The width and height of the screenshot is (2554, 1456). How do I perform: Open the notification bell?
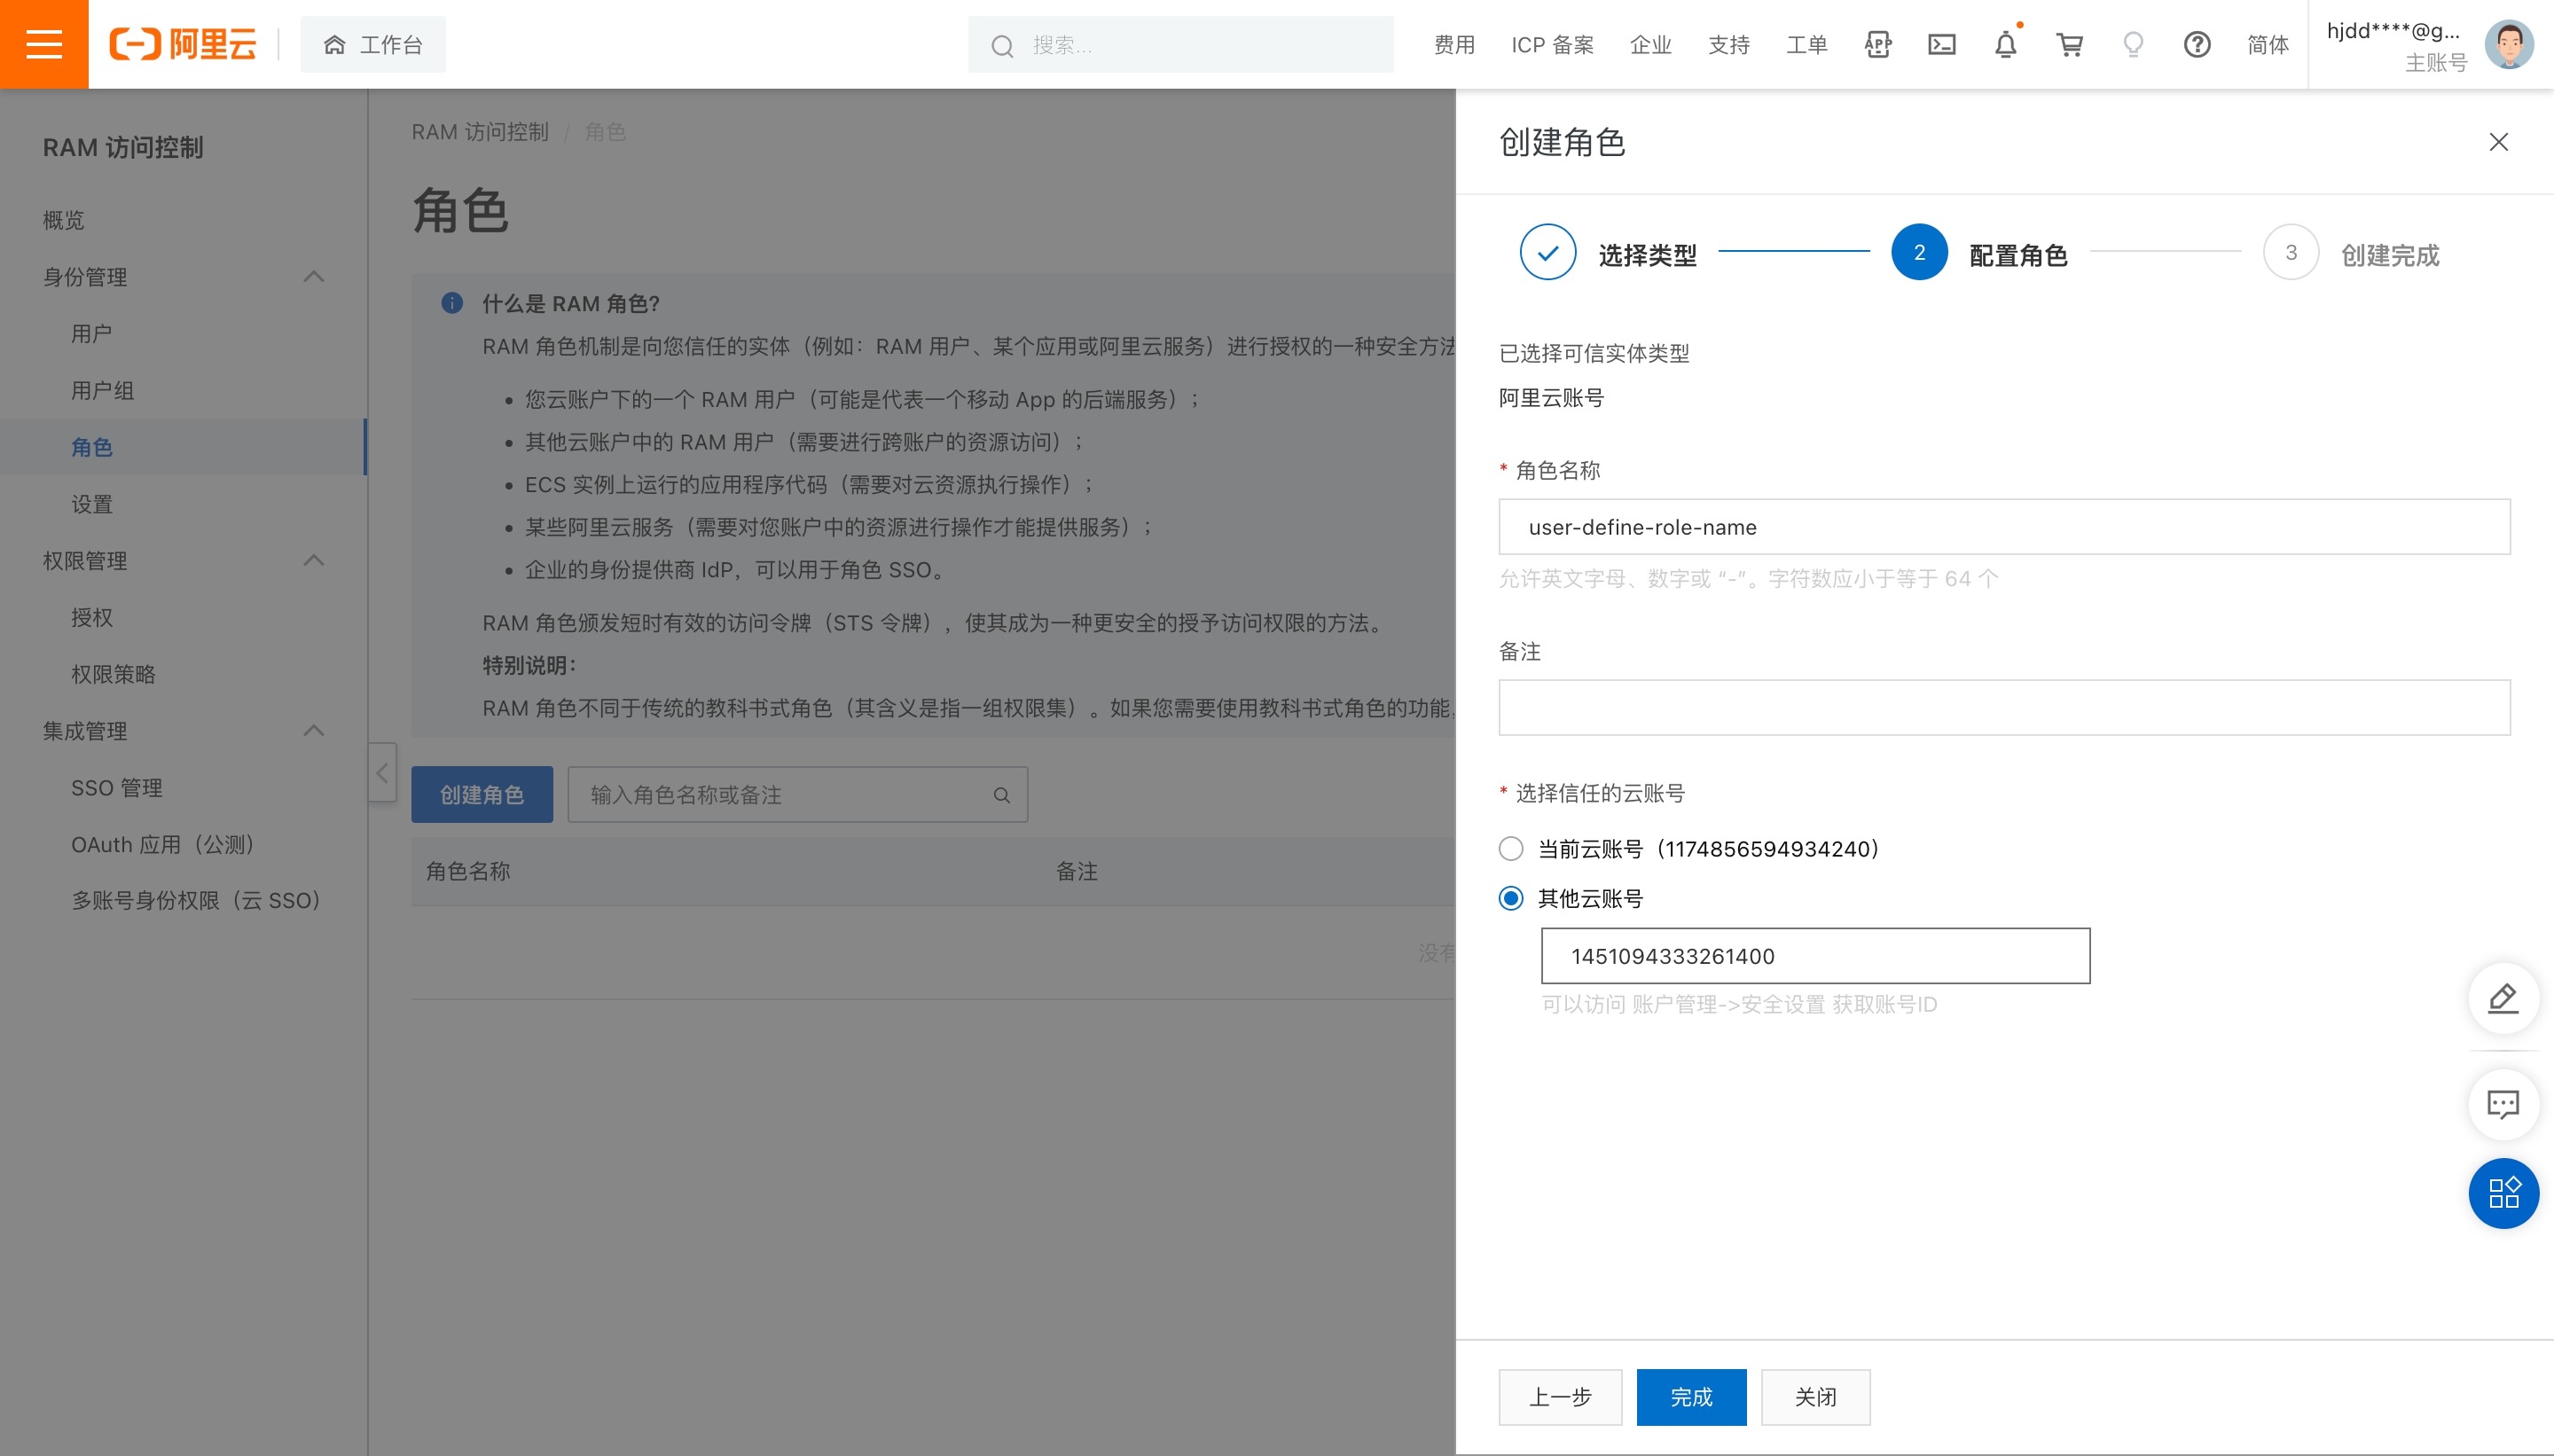coord(2005,44)
